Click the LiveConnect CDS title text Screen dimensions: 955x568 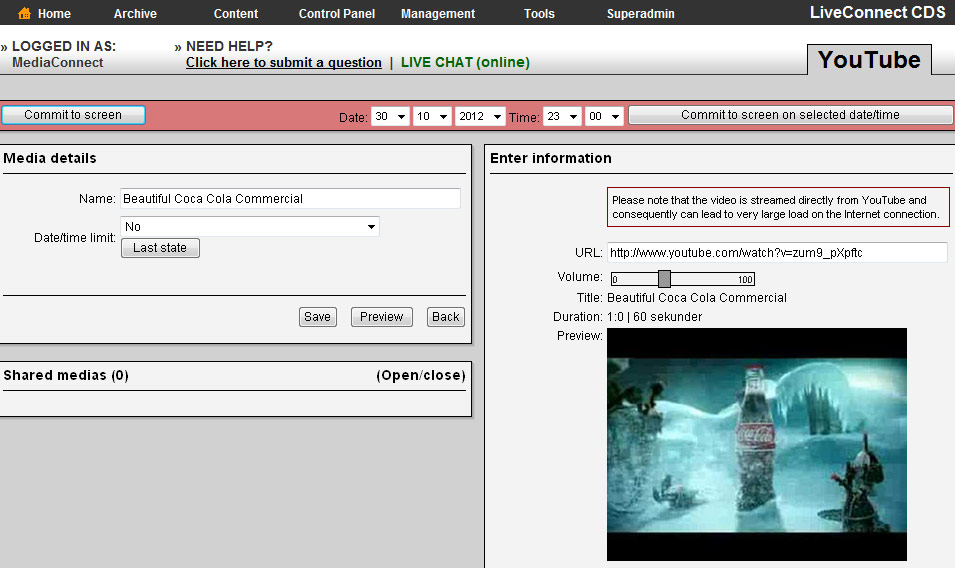coord(877,12)
